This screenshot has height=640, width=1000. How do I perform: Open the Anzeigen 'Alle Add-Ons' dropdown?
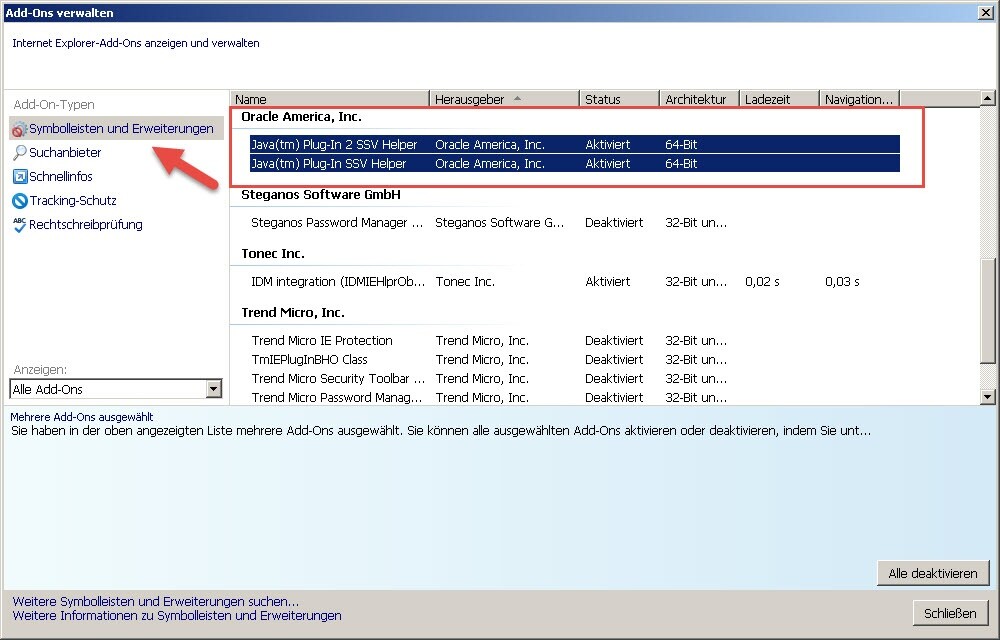click(213, 389)
